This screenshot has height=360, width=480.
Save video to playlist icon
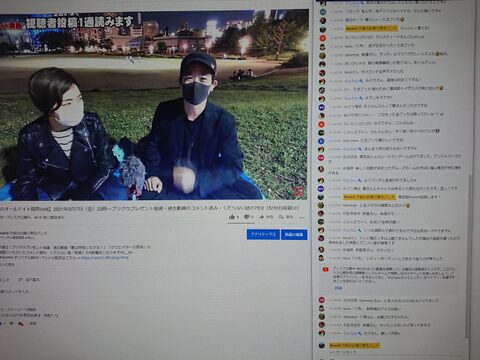pyautogui.click(x=281, y=217)
